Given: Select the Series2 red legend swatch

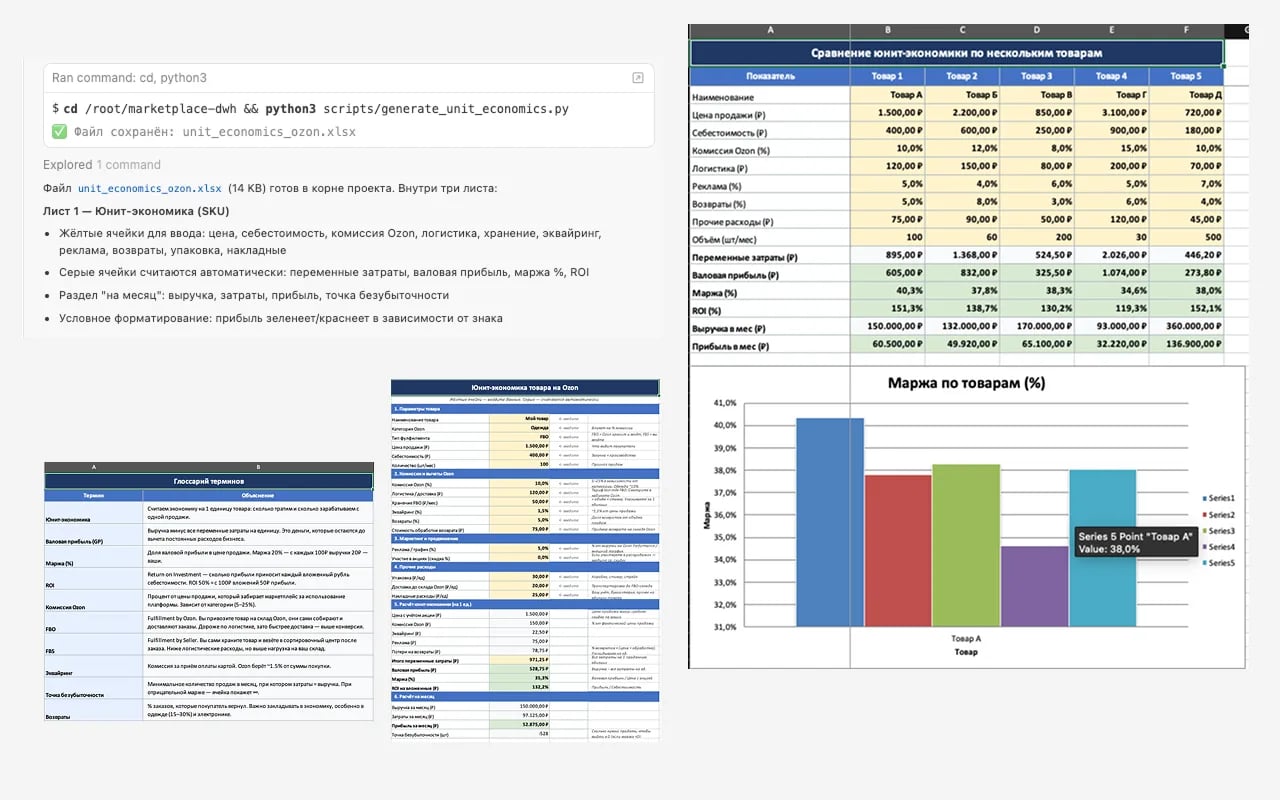Looking at the screenshot, I should (x=1203, y=514).
